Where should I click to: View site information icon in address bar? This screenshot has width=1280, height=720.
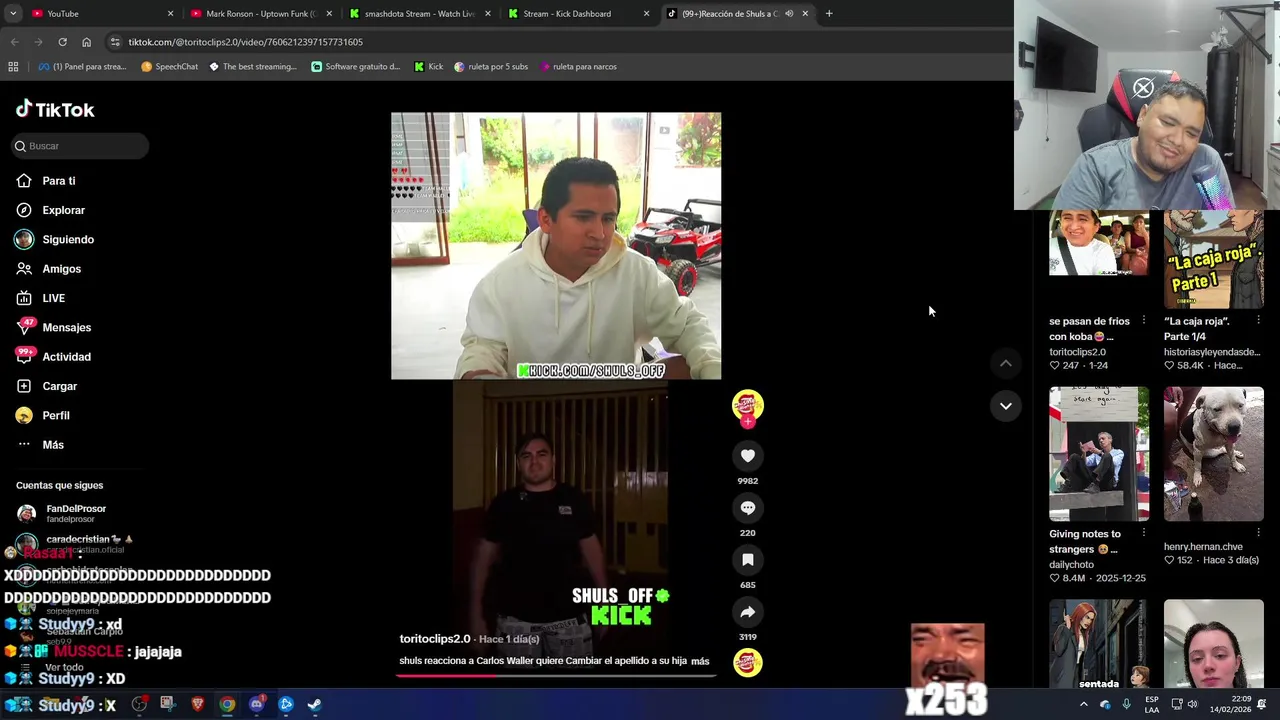[115, 42]
